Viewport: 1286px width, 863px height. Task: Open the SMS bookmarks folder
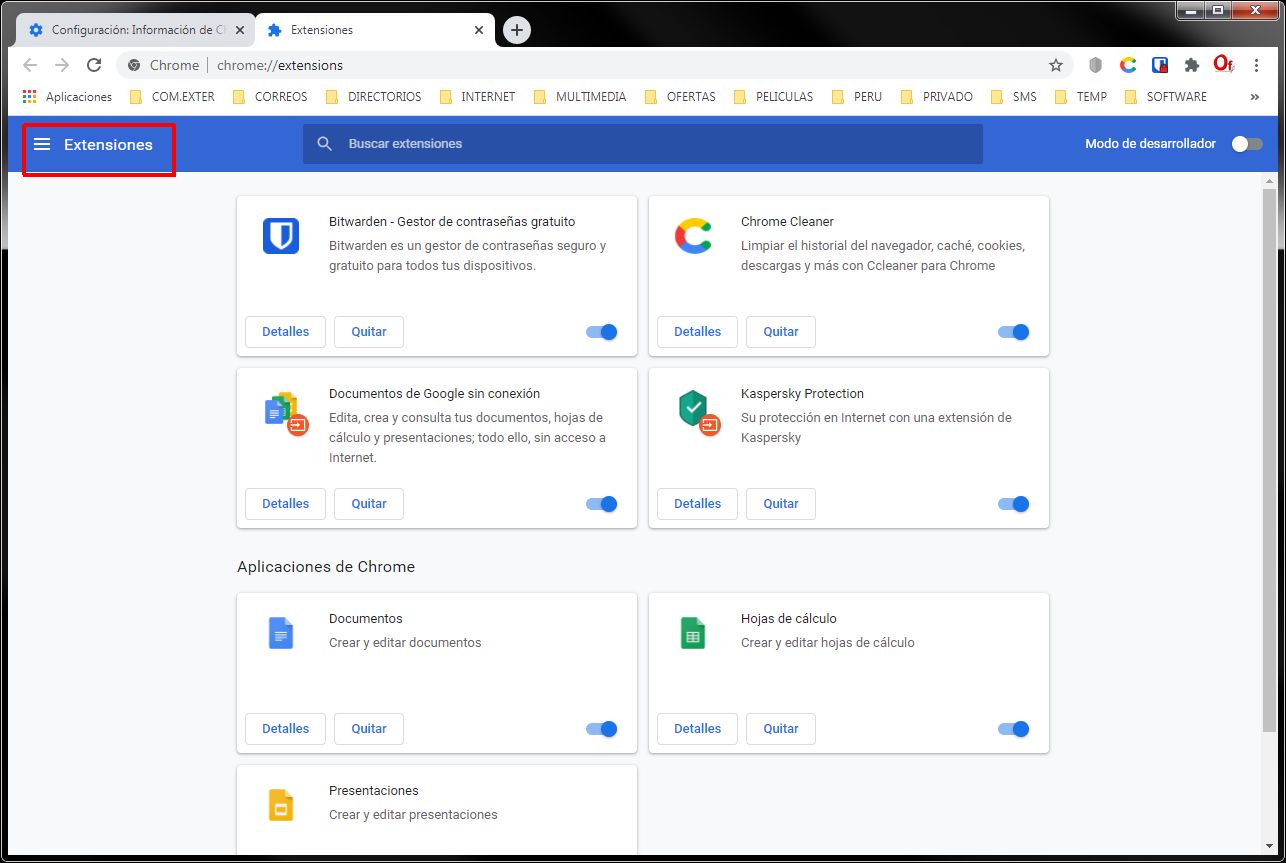[x=1013, y=97]
